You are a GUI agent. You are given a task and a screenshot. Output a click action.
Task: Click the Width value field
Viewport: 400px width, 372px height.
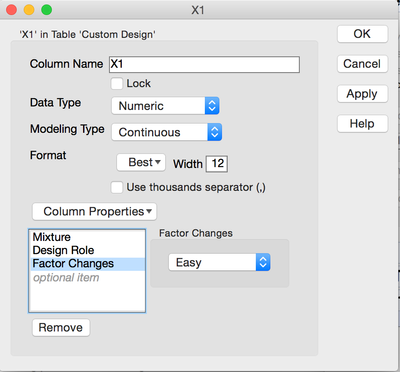217,164
